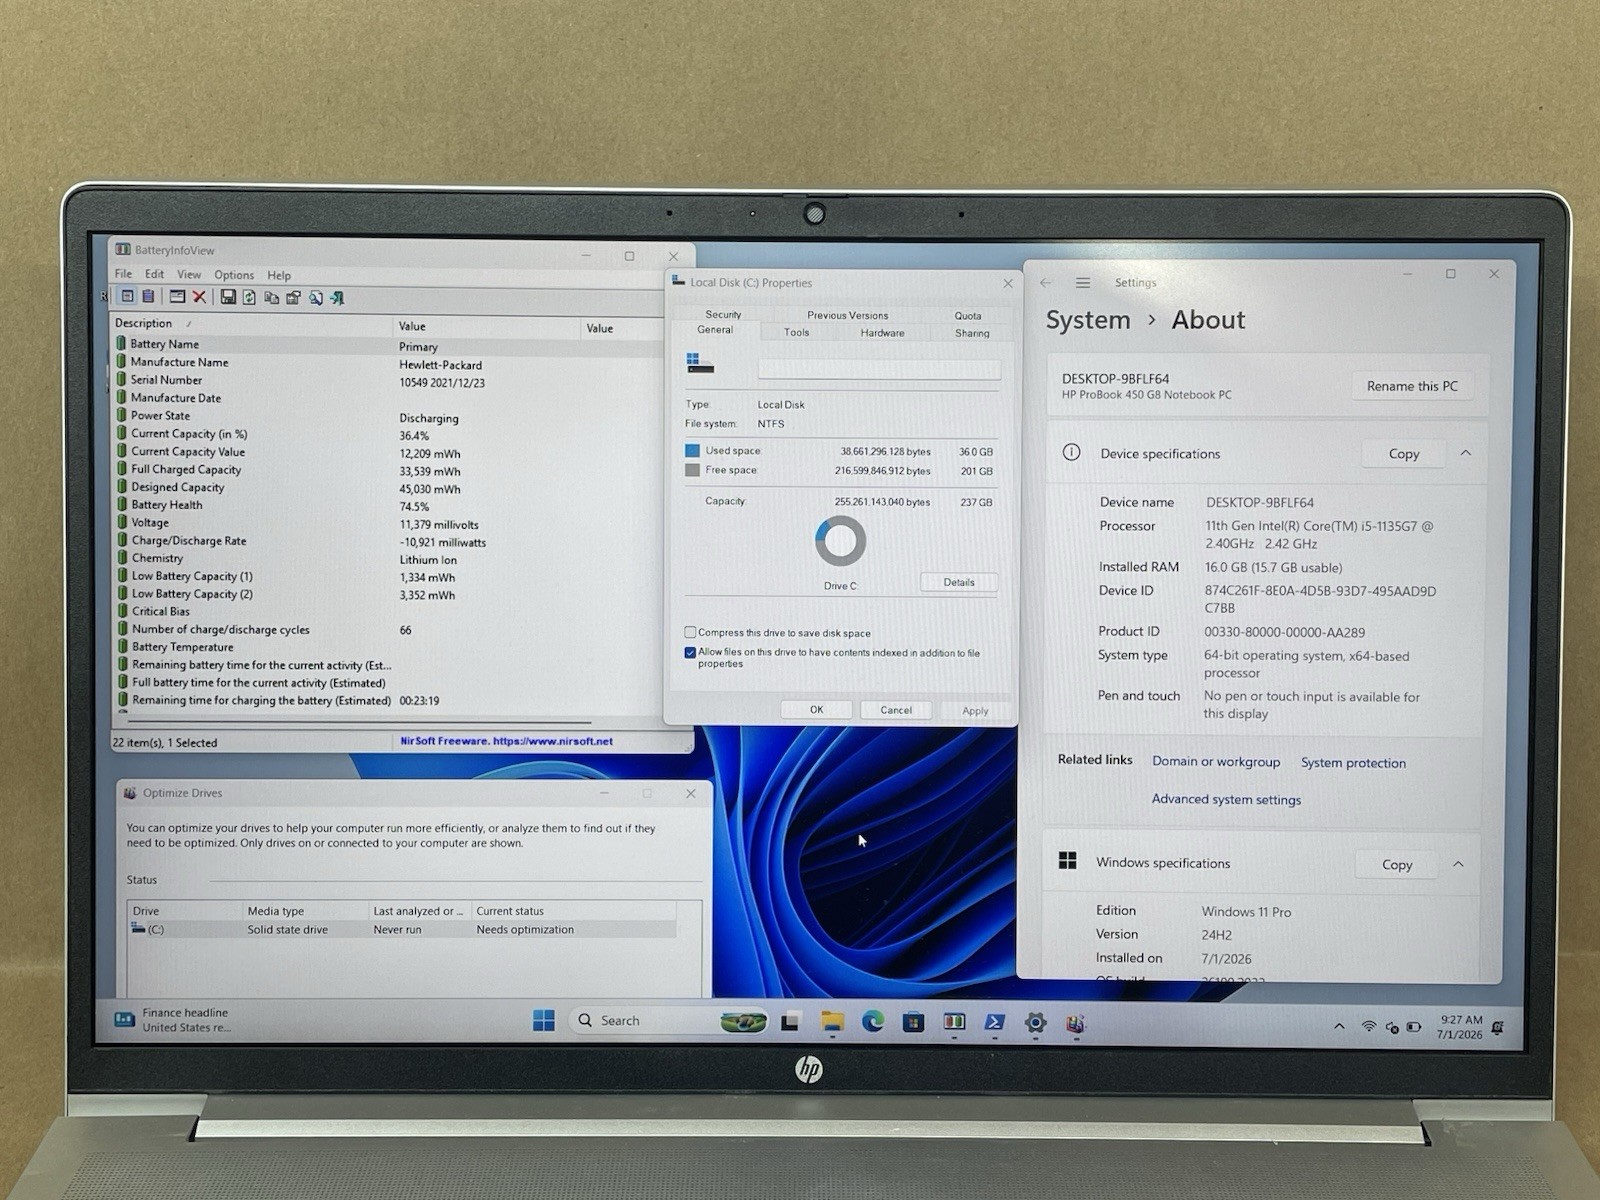Select the Number of charge/discharge cycles row
The height and width of the screenshot is (1200, 1600).
click(386, 630)
